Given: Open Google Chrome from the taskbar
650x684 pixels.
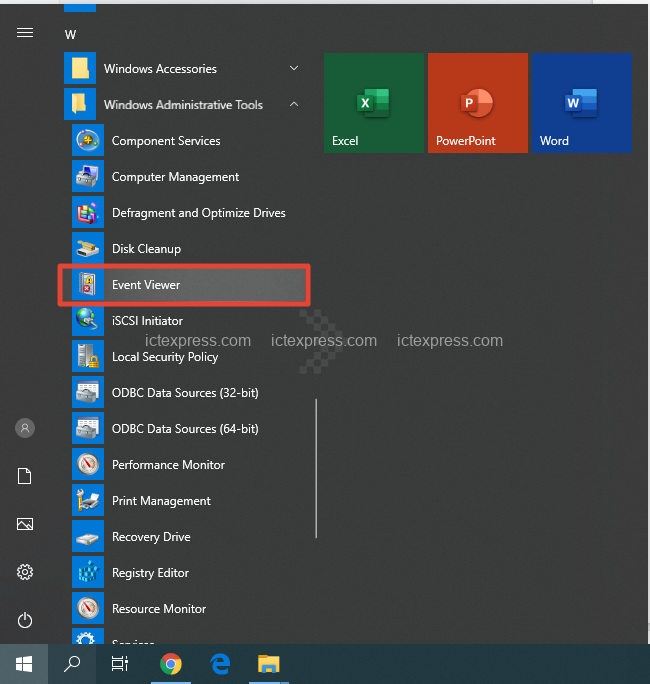Looking at the screenshot, I should click(x=171, y=663).
